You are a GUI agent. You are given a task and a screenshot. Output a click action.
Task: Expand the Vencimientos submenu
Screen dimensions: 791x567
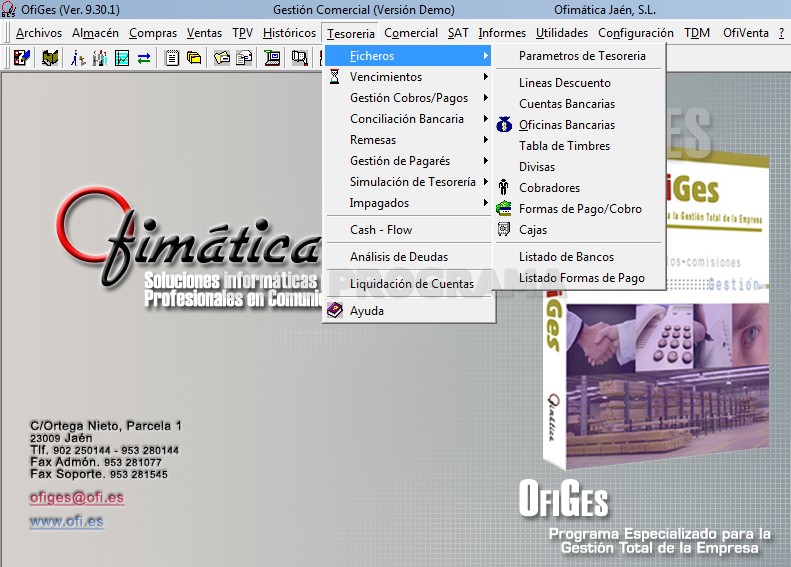[409, 77]
